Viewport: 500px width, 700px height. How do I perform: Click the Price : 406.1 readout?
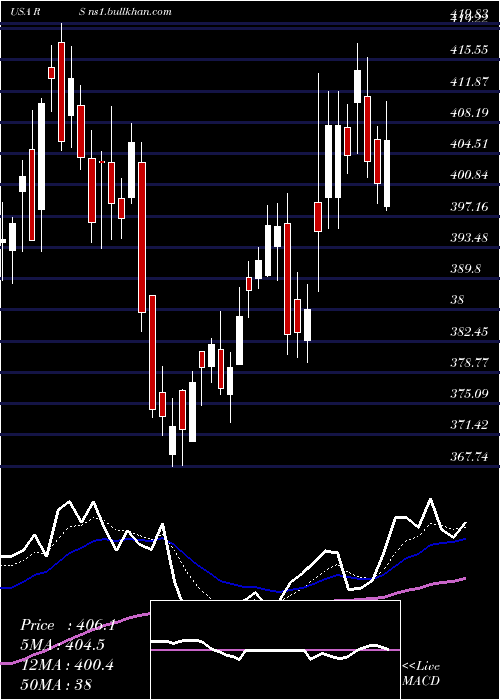[x=68, y=625]
